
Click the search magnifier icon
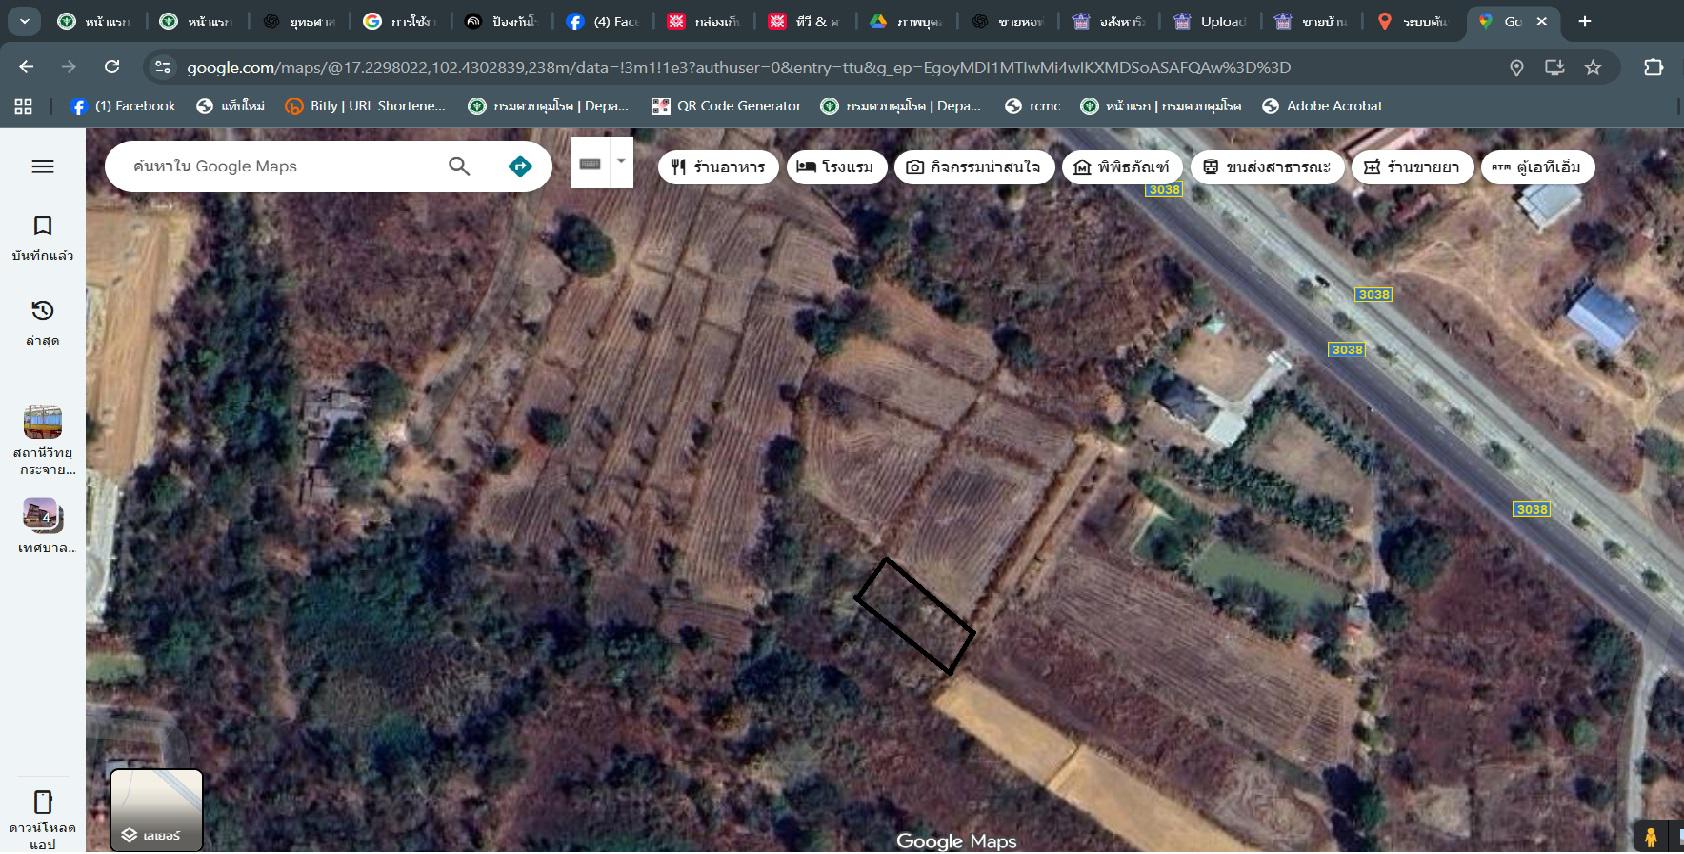coord(459,166)
